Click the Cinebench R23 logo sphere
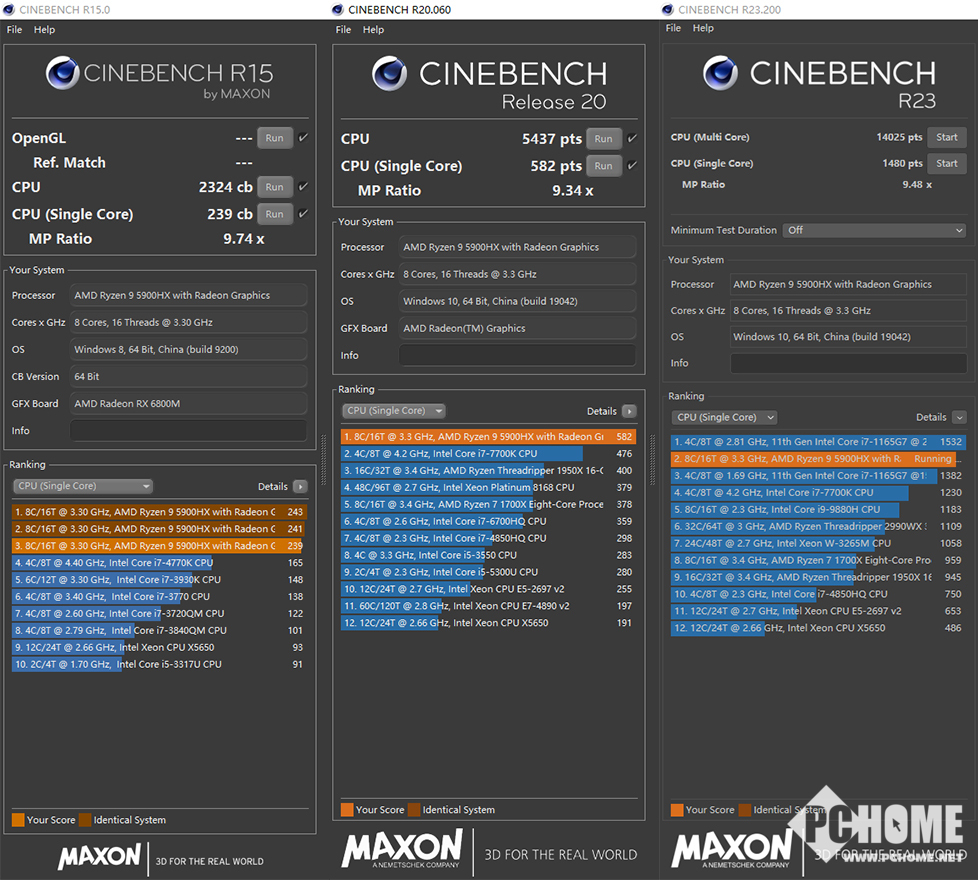The height and width of the screenshot is (880, 978). click(x=720, y=73)
